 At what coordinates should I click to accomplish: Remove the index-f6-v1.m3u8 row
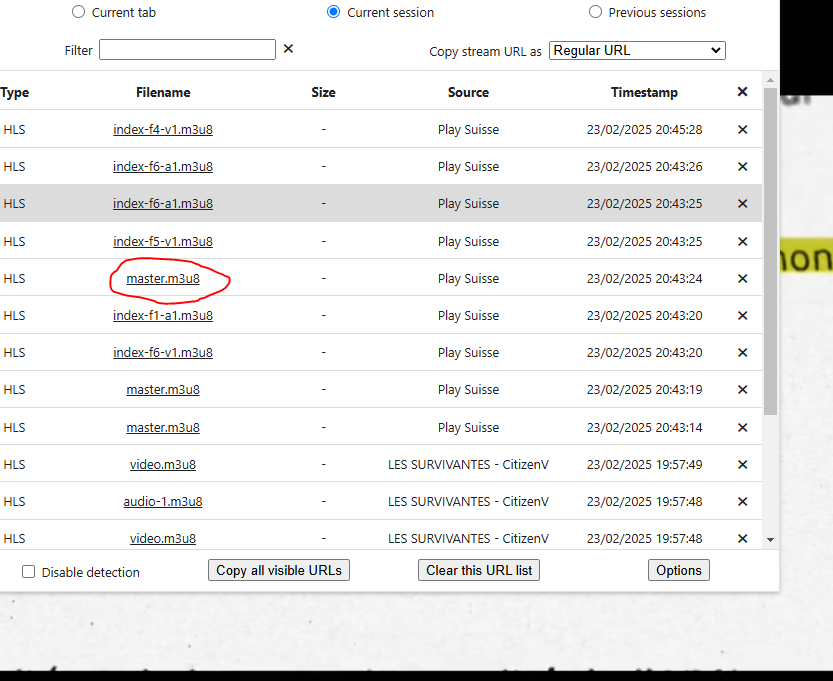tap(743, 353)
